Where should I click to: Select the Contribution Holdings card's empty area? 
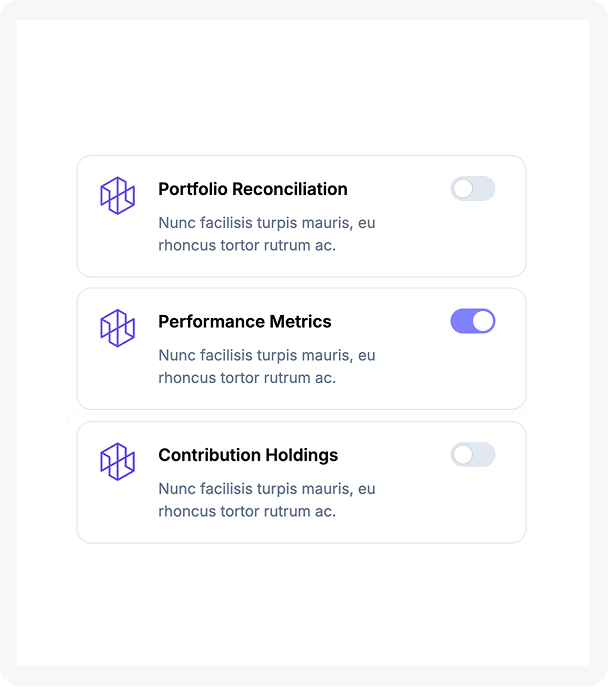click(x=450, y=510)
